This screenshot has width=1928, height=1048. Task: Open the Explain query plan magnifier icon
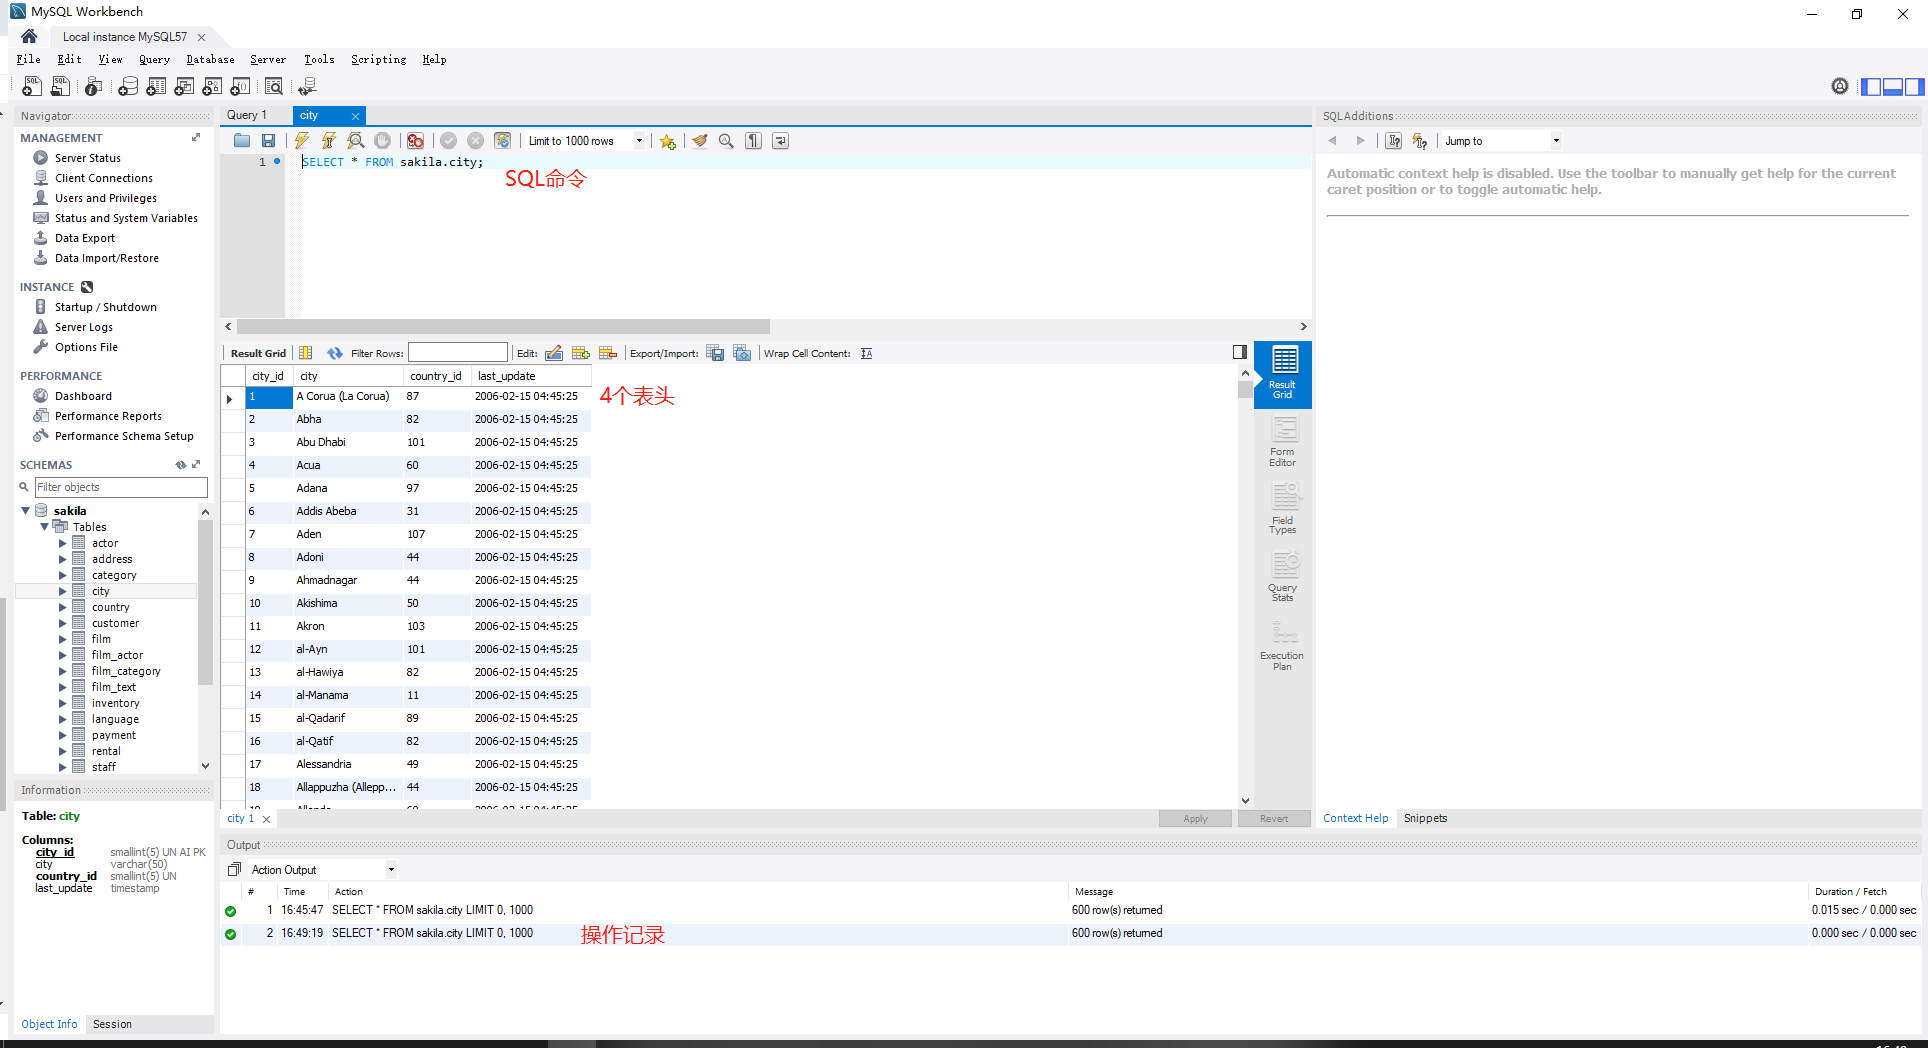[x=356, y=140]
